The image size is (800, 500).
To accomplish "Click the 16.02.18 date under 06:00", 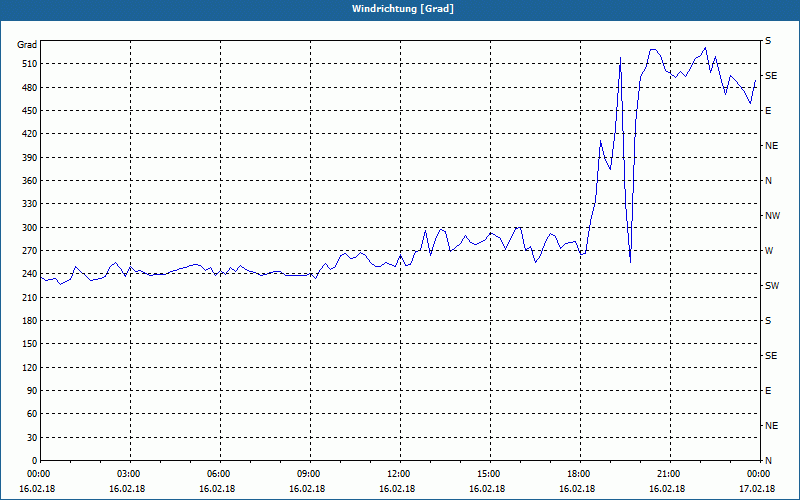I will click(x=217, y=489).
